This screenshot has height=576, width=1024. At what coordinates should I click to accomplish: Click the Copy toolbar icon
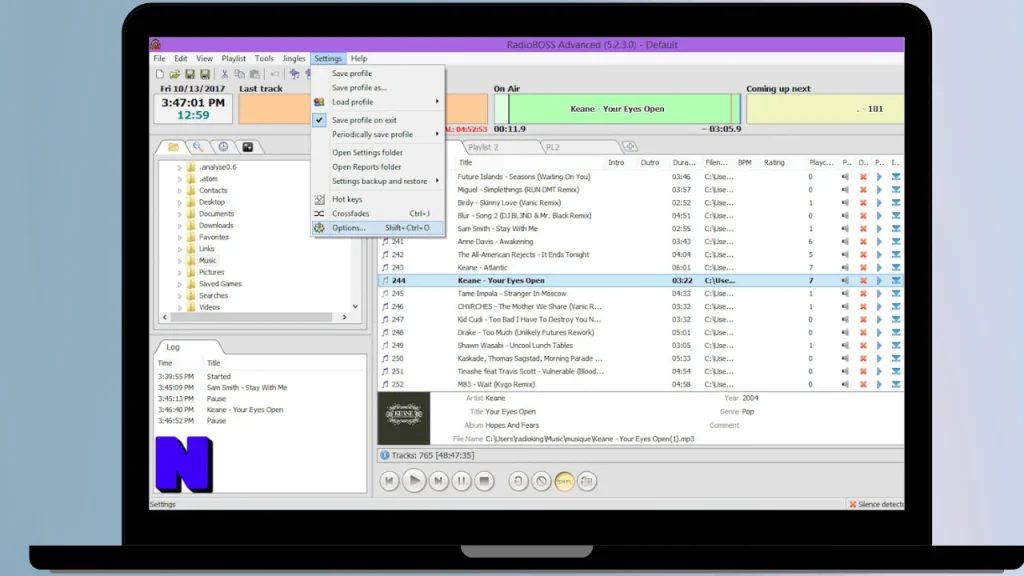pyautogui.click(x=240, y=74)
